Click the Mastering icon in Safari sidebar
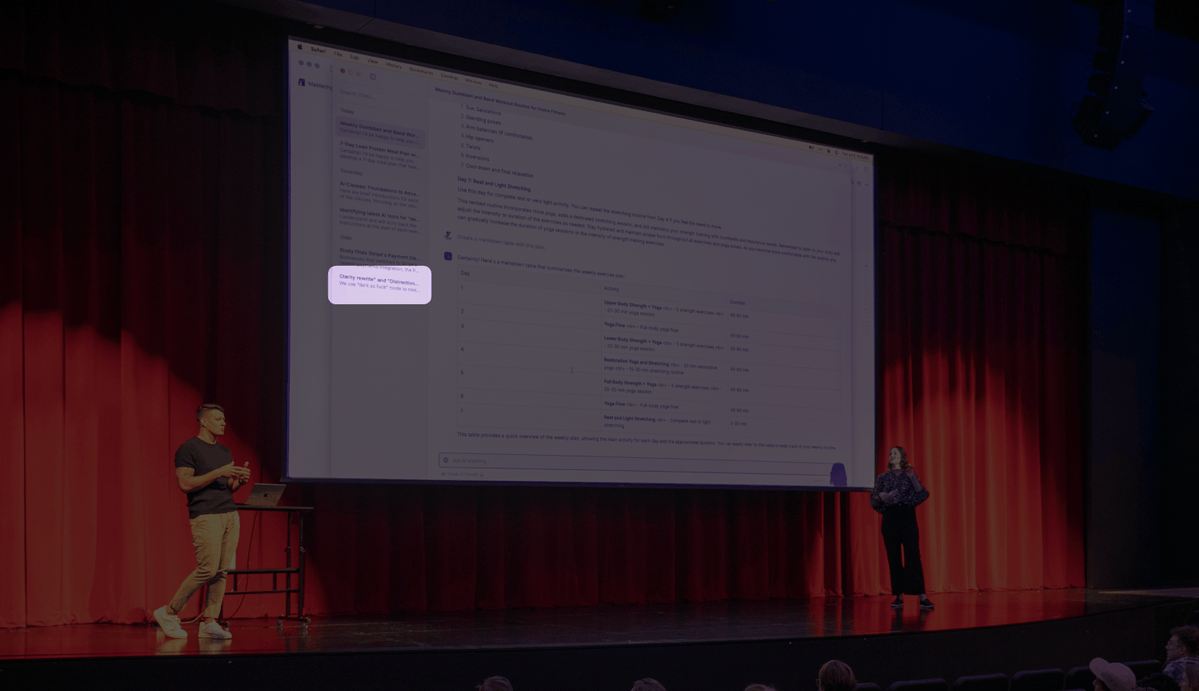The image size is (1199, 691). 301,83
